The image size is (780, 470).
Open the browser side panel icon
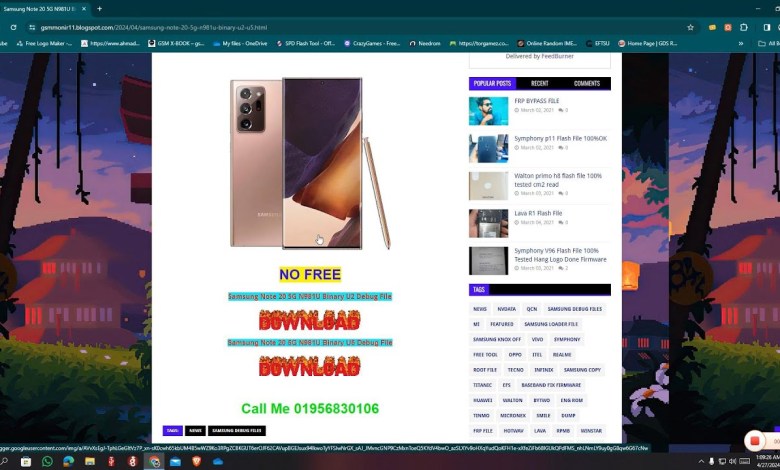767,27
